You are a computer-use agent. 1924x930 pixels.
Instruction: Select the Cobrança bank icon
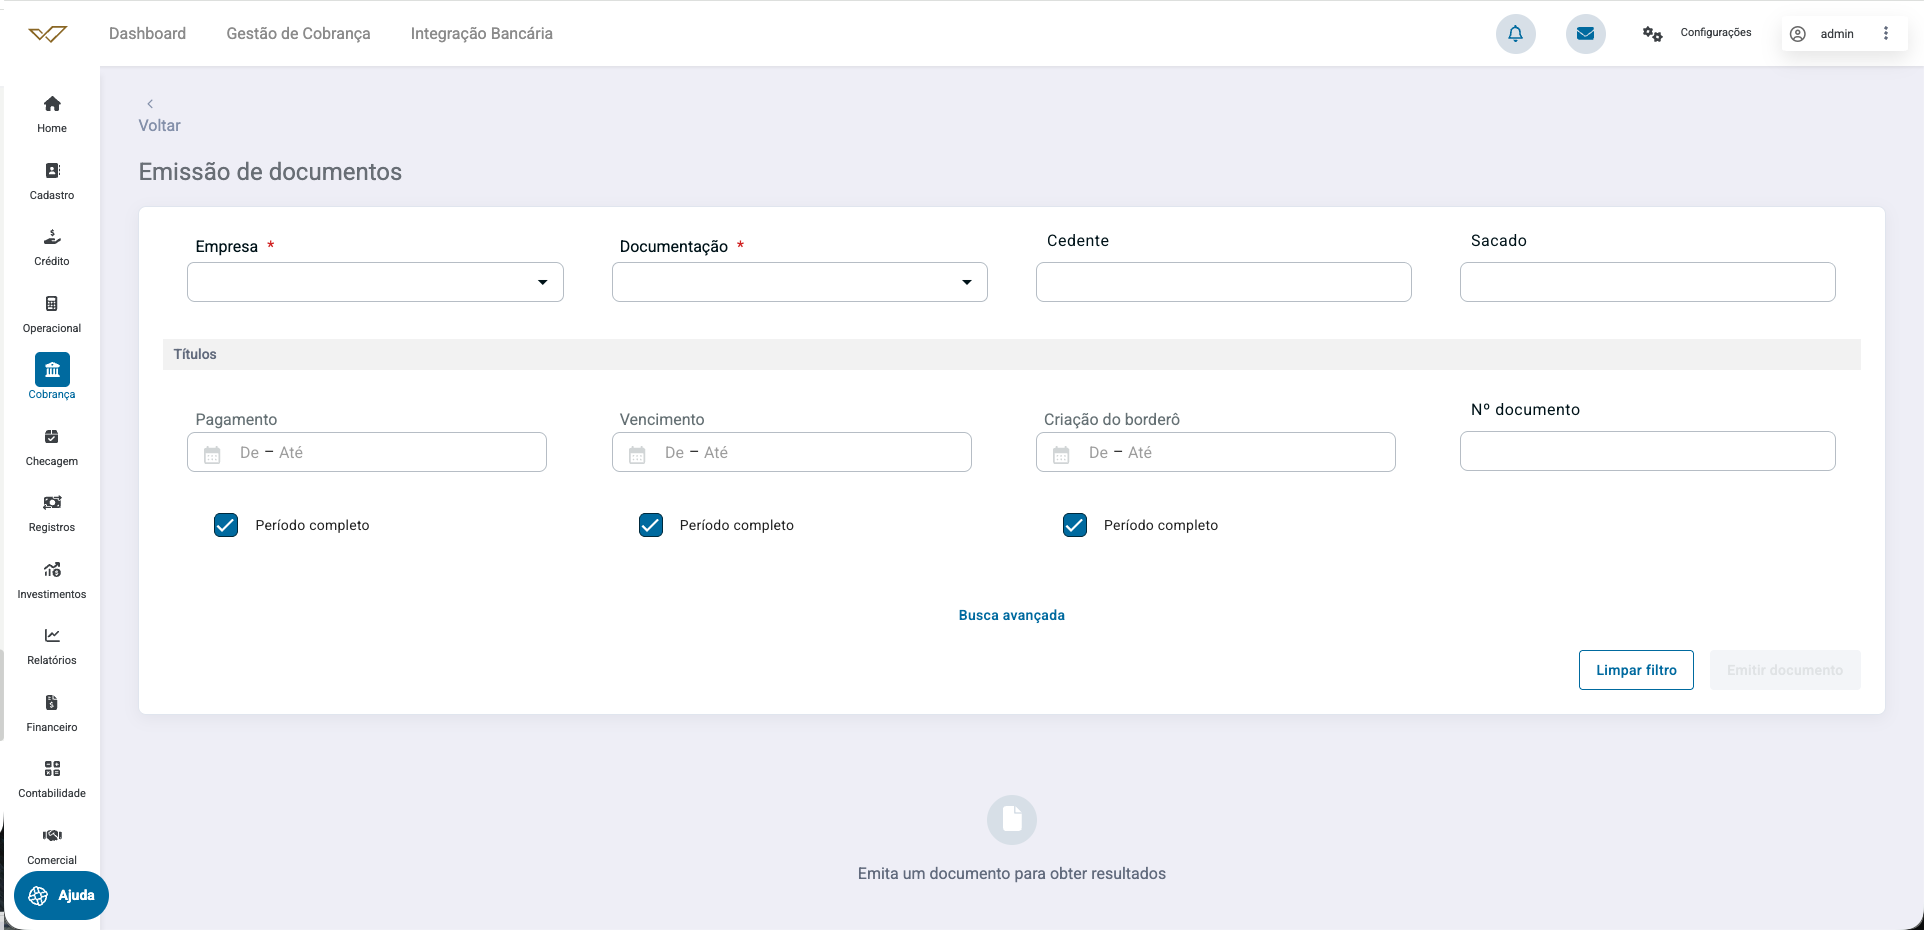tap(52, 370)
